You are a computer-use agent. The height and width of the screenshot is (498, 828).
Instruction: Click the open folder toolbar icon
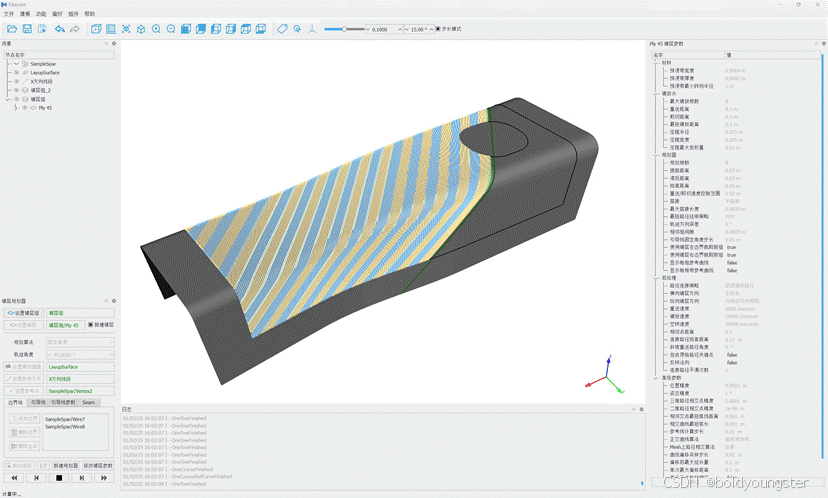click(12, 29)
